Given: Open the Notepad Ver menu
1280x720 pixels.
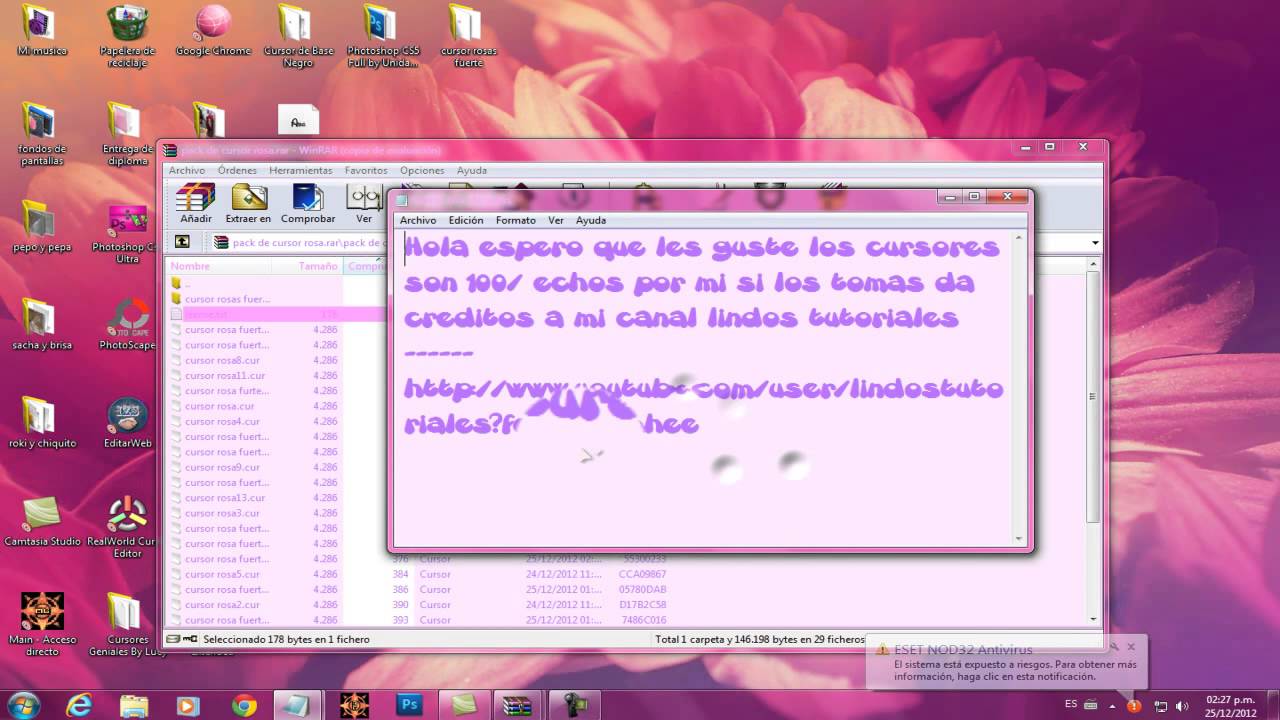Looking at the screenshot, I should [x=556, y=220].
